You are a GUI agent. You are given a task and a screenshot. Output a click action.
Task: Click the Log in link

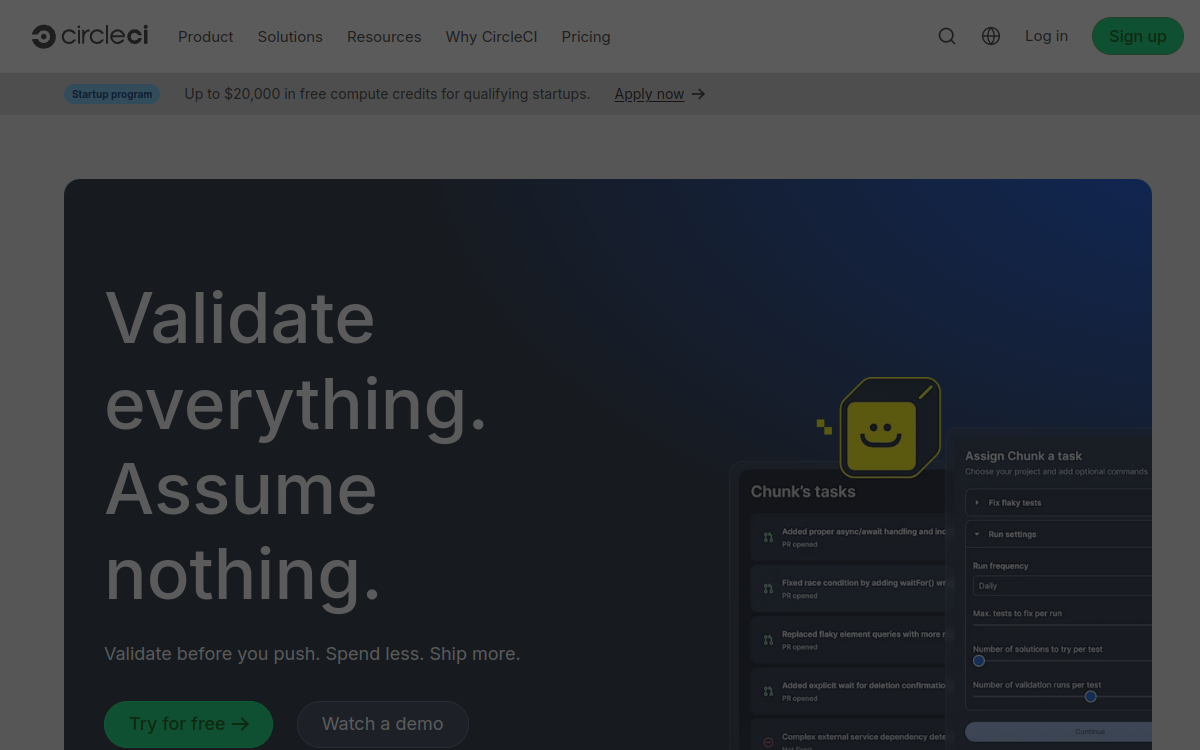click(1046, 36)
